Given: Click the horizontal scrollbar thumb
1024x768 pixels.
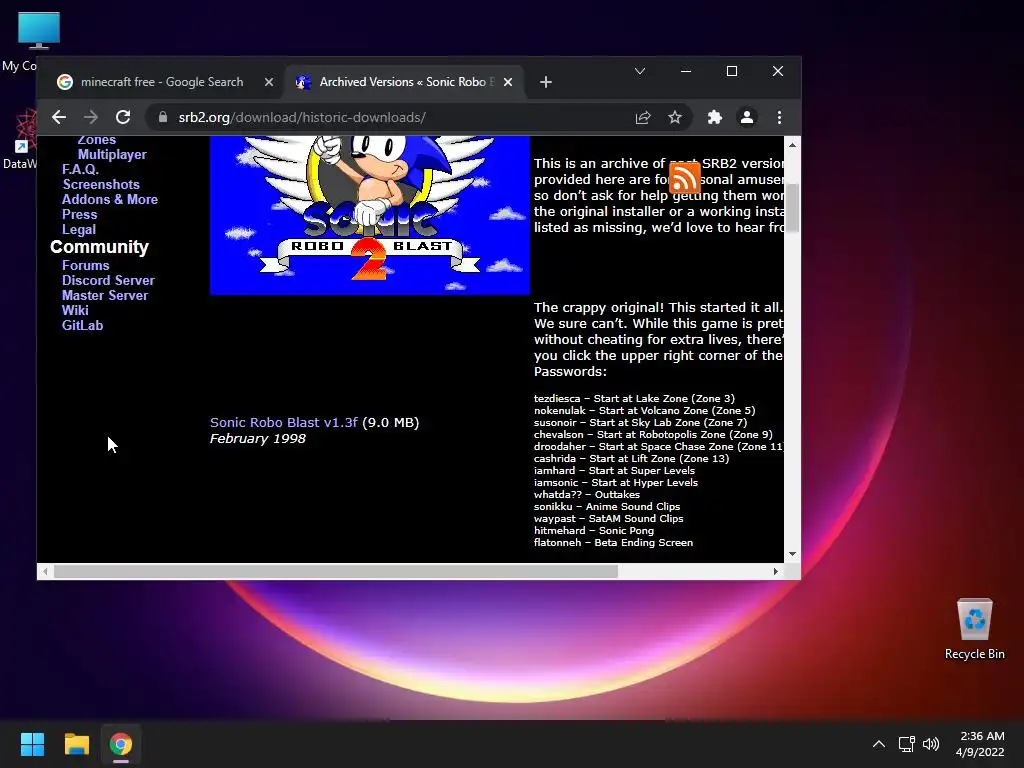Looking at the screenshot, I should pyautogui.click(x=336, y=571).
